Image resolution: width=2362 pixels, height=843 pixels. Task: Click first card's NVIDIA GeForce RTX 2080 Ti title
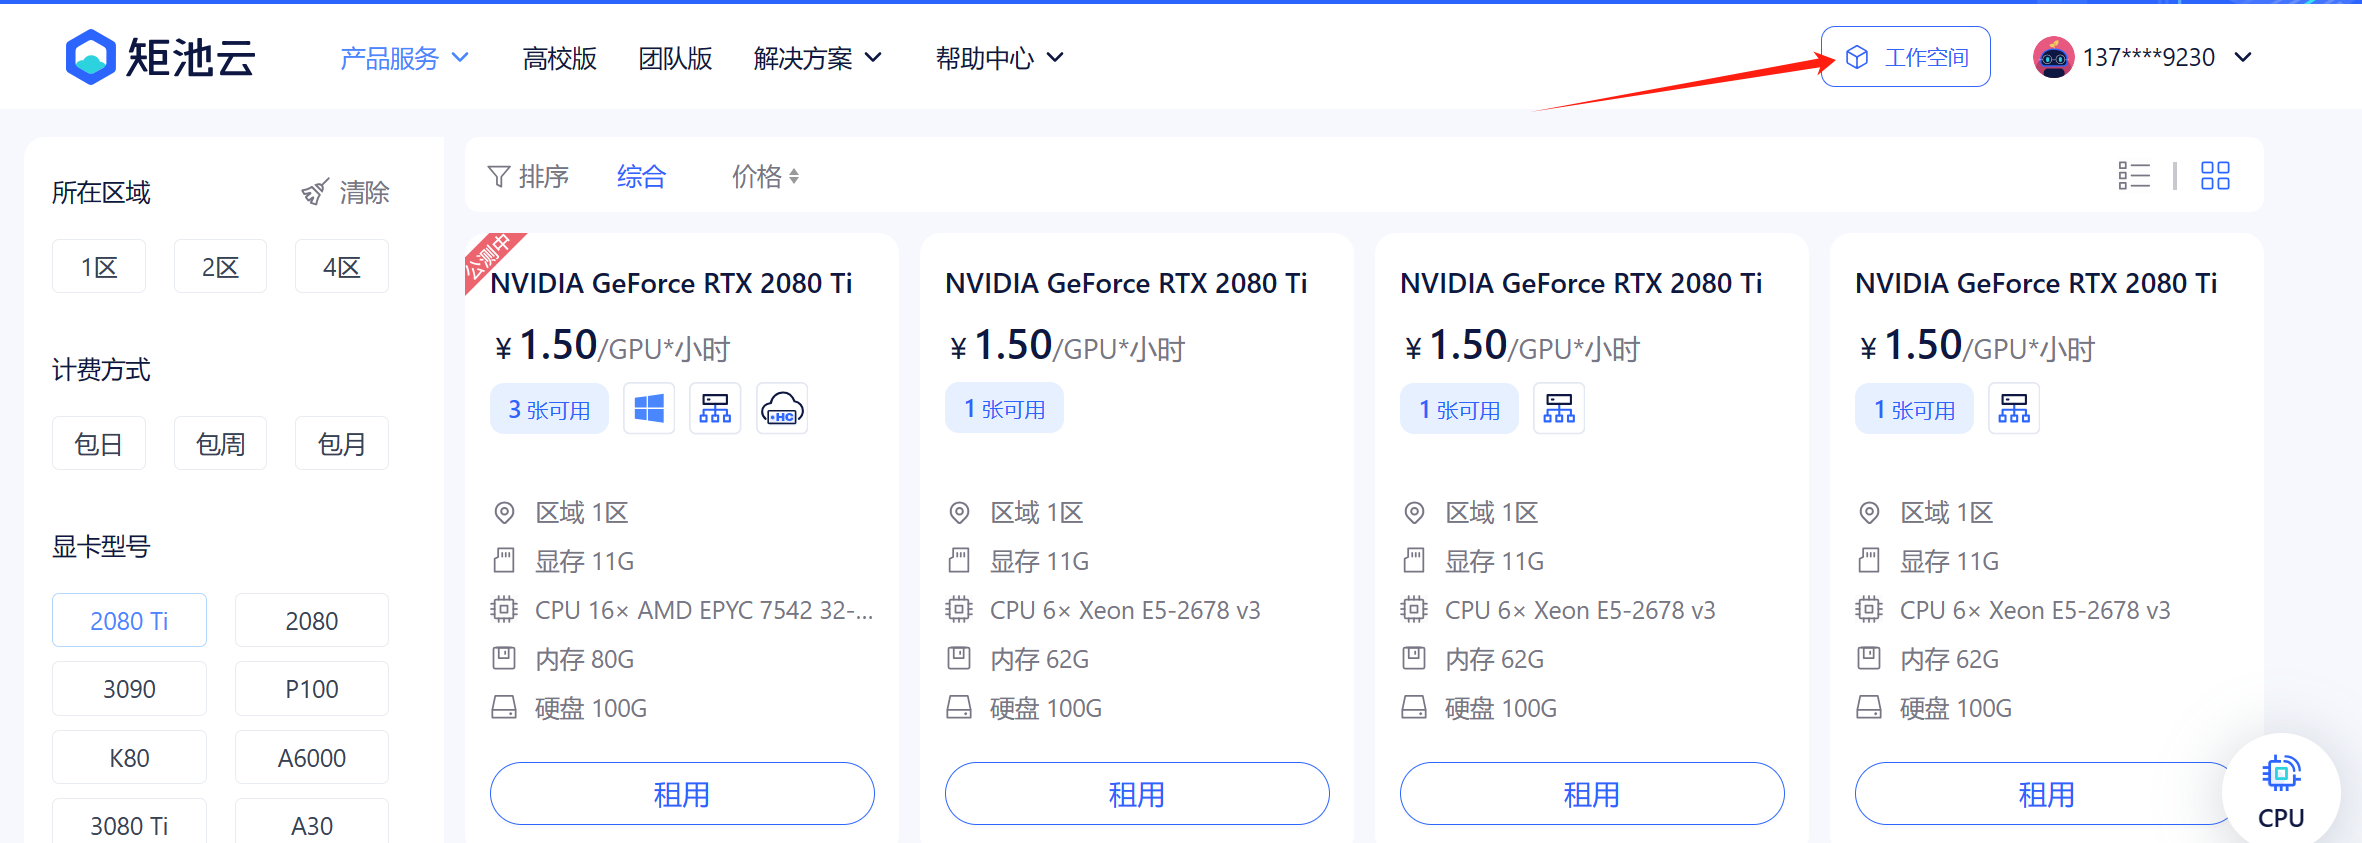[x=671, y=283]
